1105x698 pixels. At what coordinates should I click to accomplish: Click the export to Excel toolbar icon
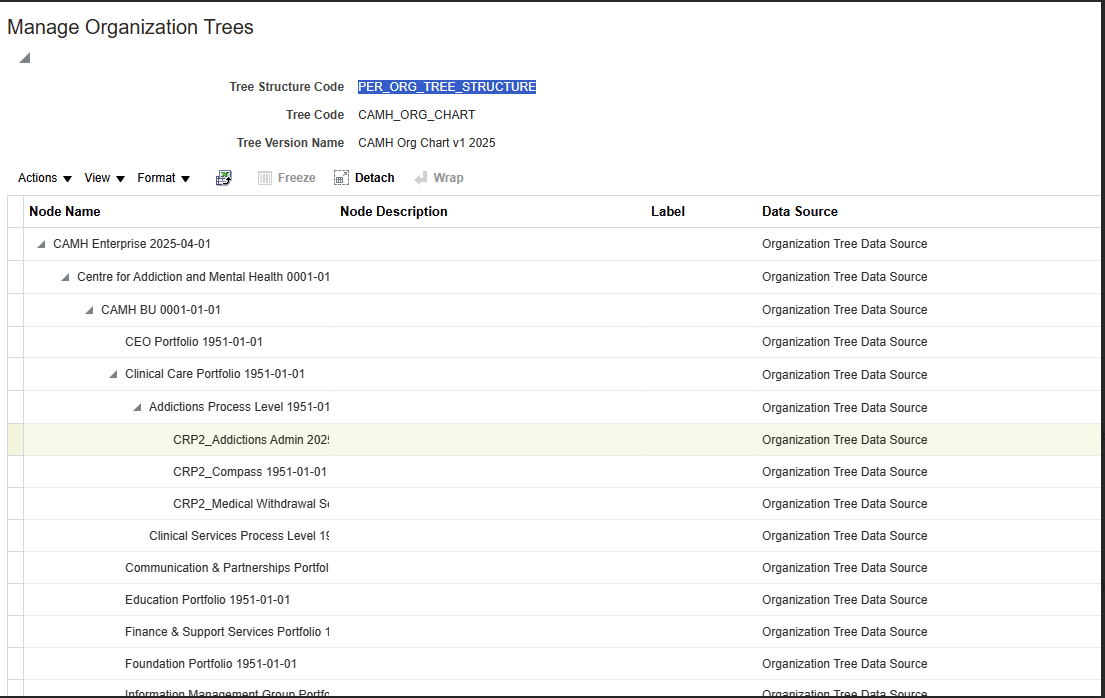(224, 177)
